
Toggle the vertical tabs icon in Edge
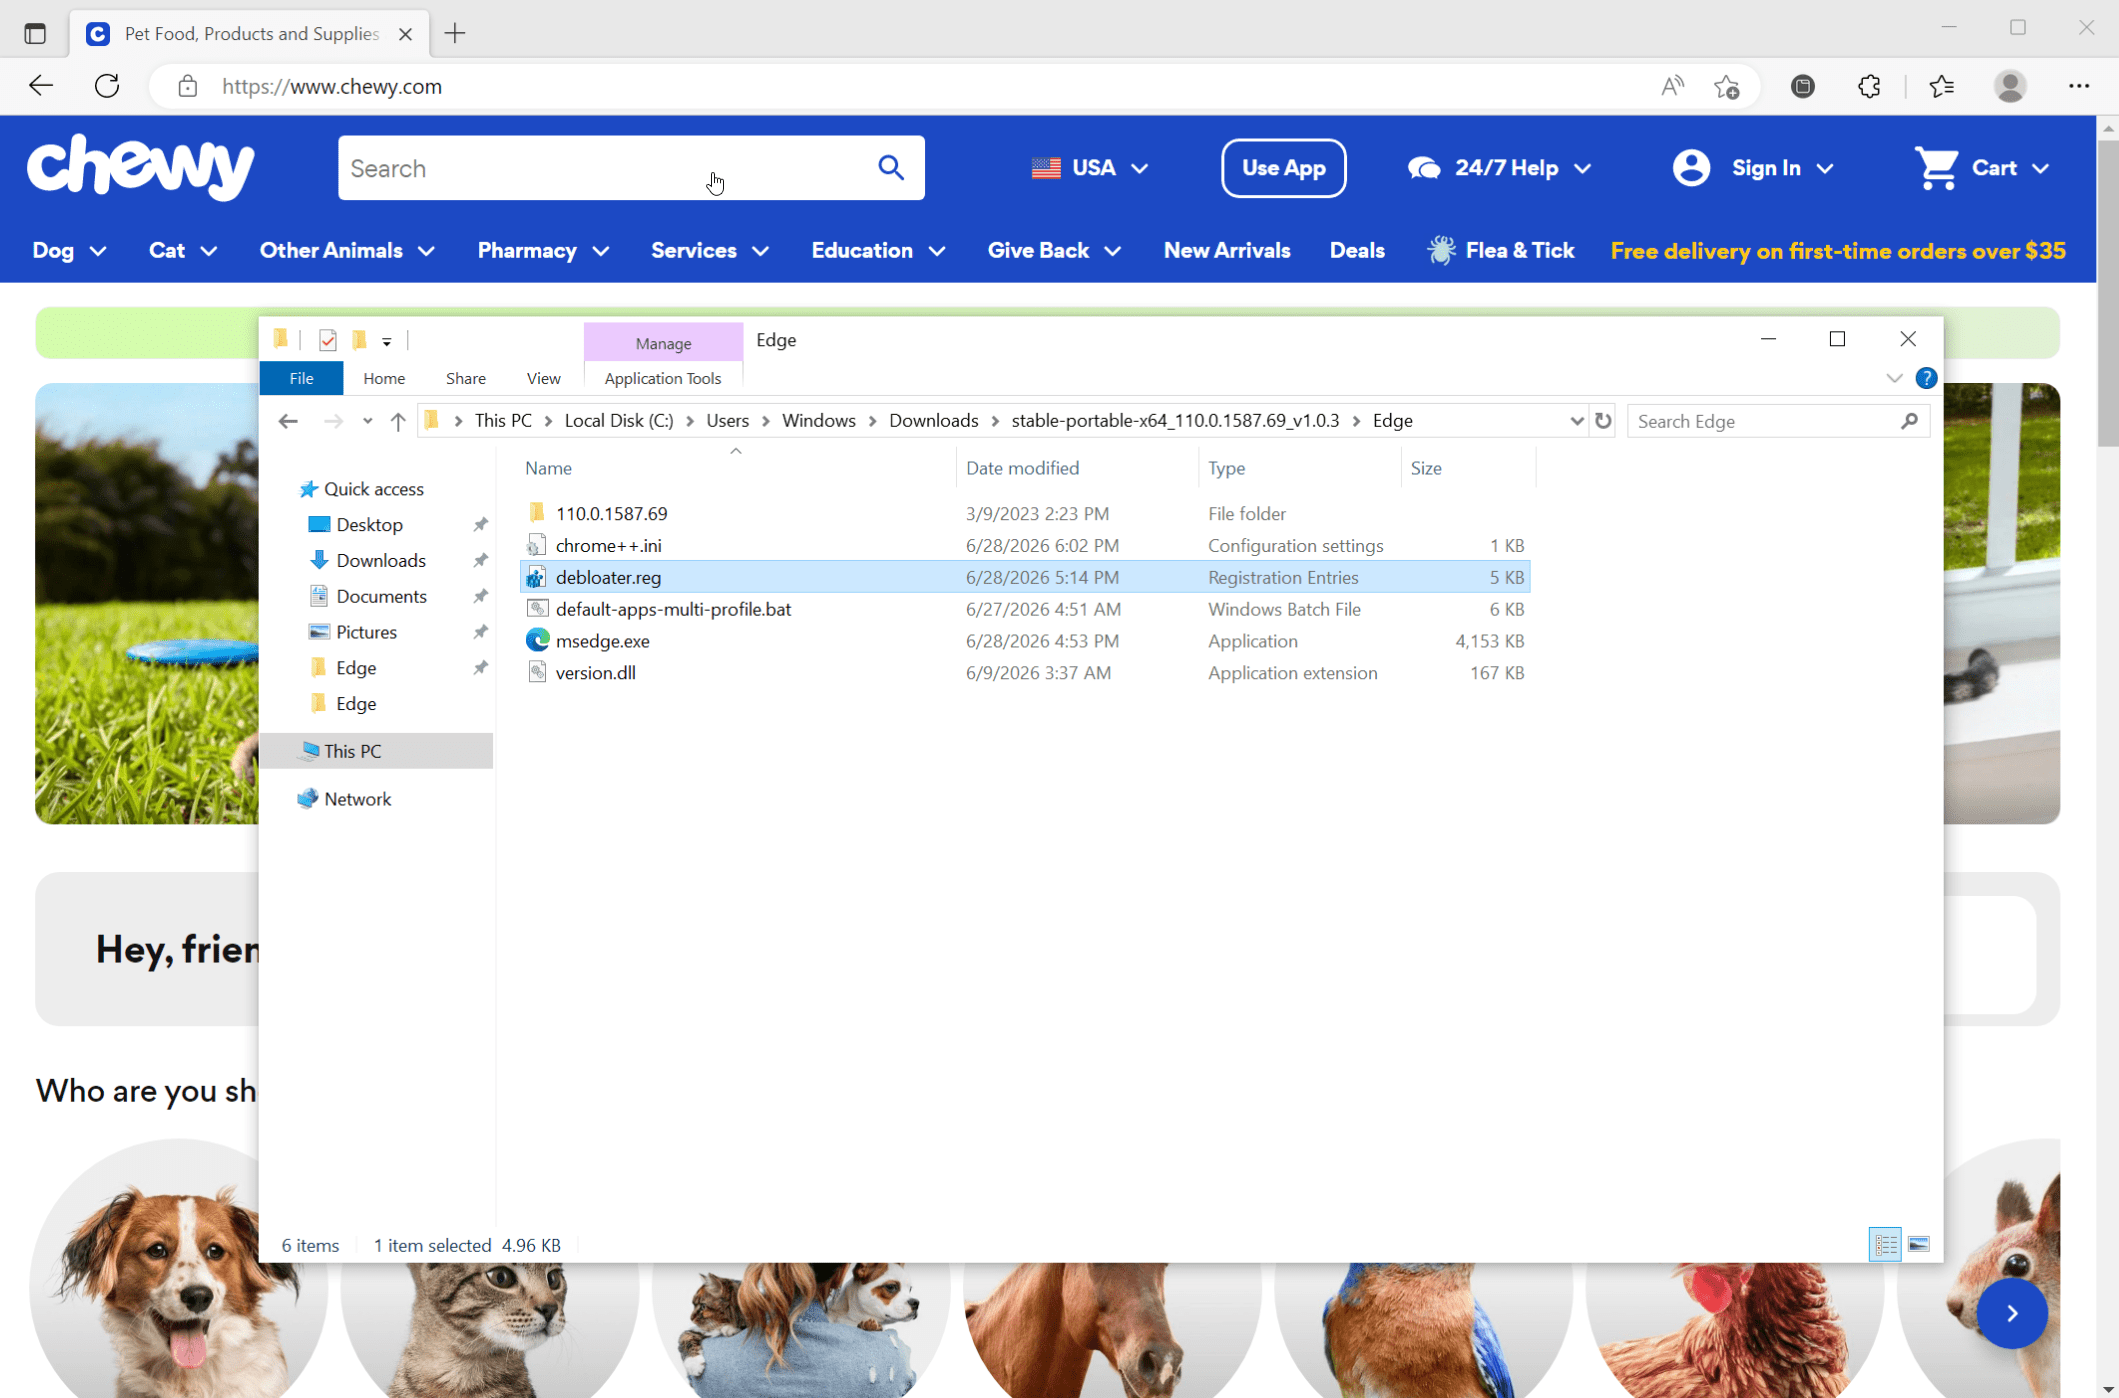[35, 33]
